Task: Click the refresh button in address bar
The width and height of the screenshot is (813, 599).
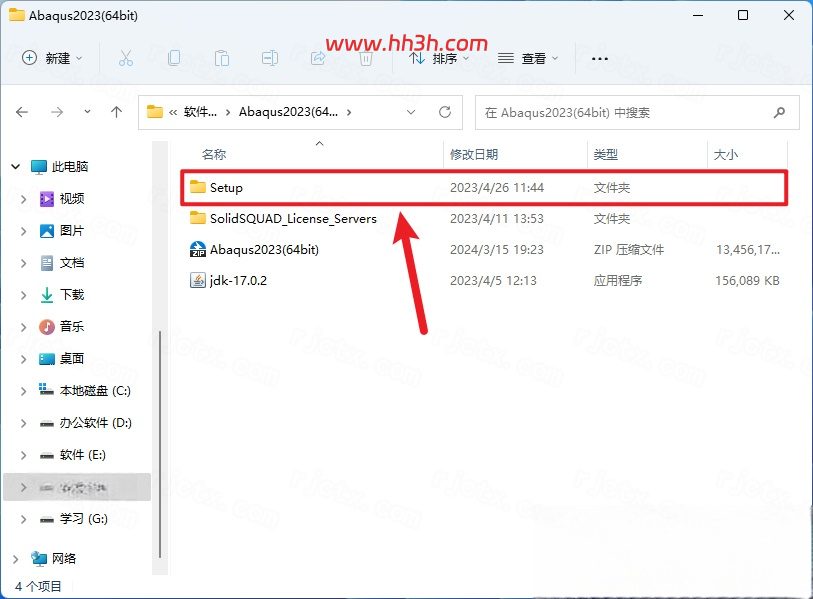Action: (445, 112)
